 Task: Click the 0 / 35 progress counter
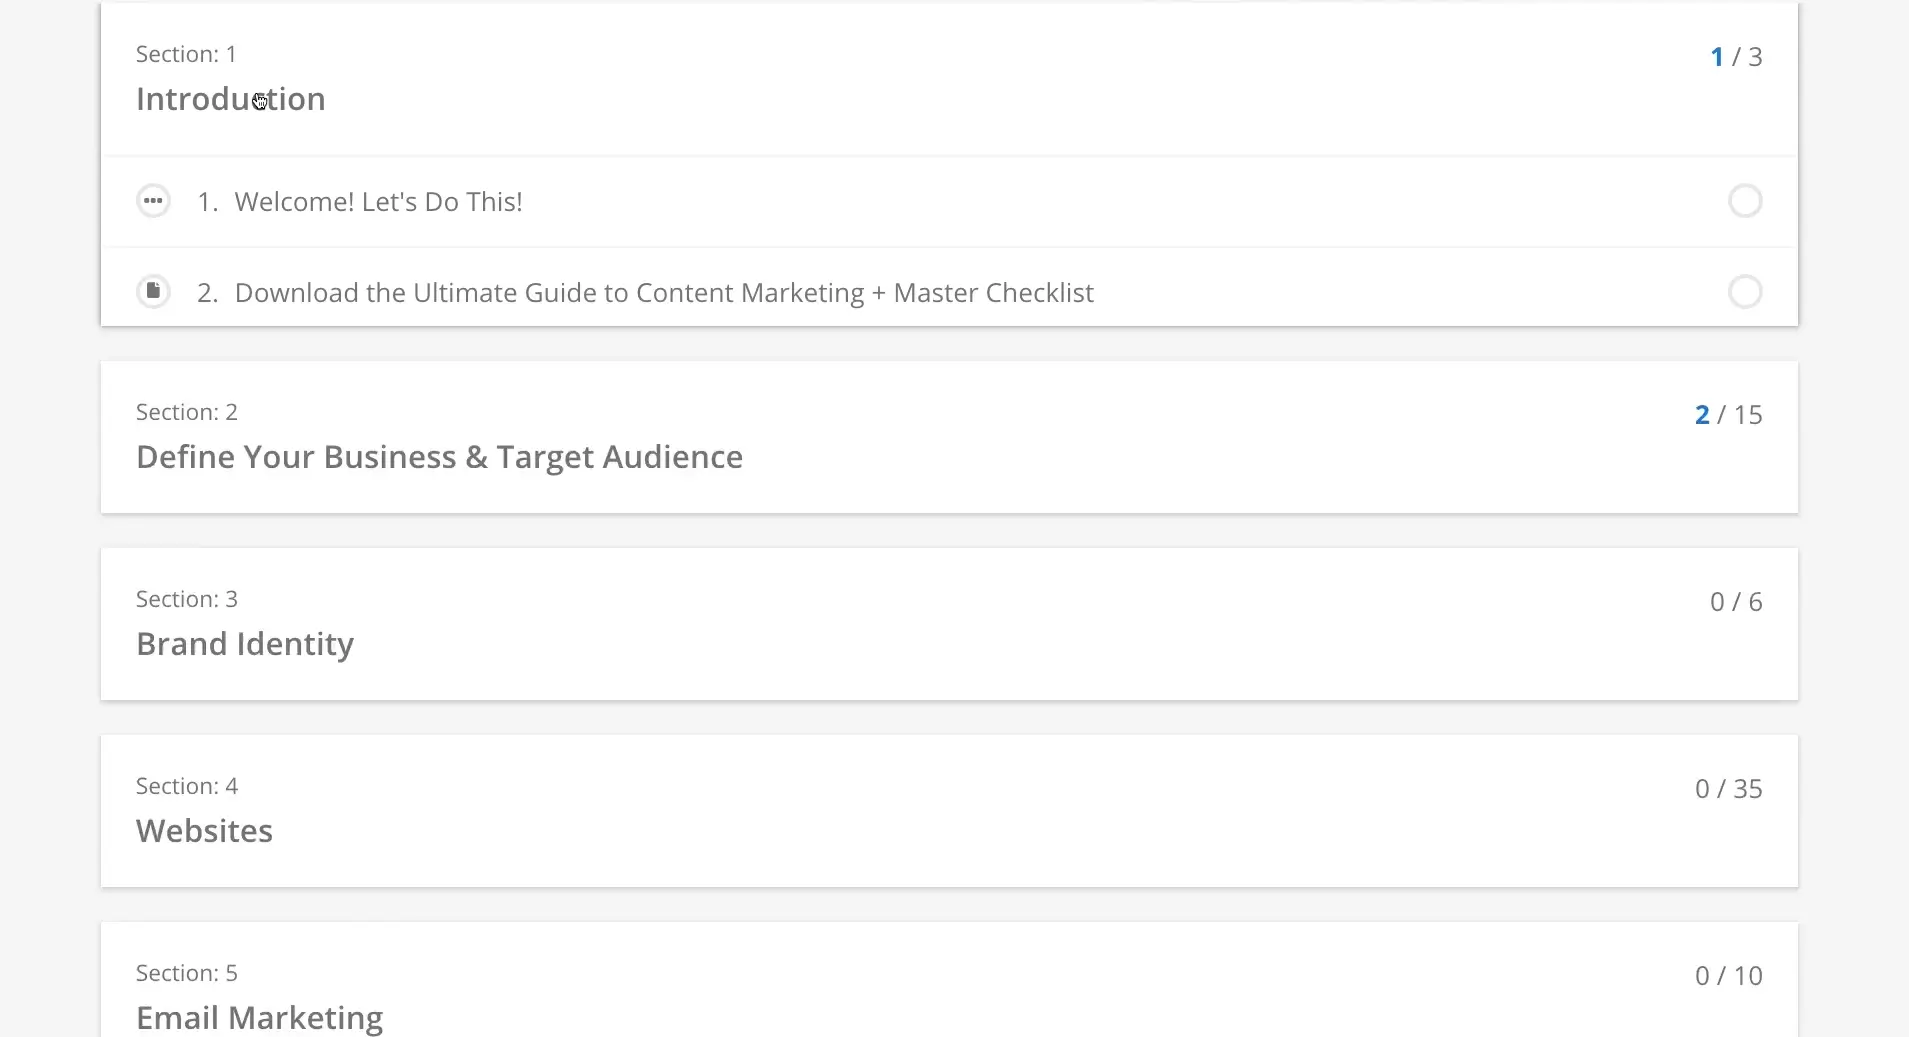1728,789
